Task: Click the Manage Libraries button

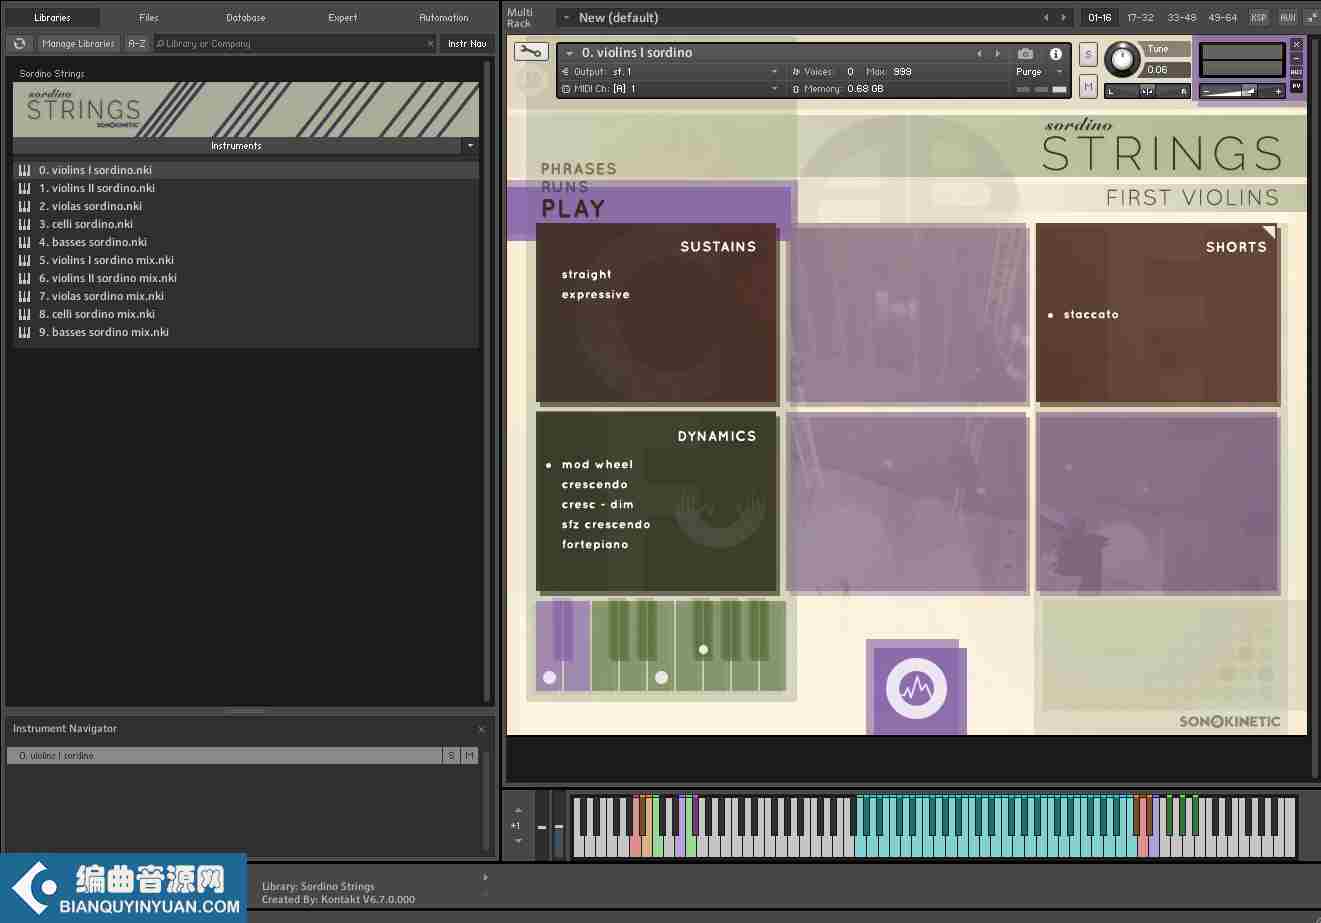Action: pyautogui.click(x=78, y=43)
